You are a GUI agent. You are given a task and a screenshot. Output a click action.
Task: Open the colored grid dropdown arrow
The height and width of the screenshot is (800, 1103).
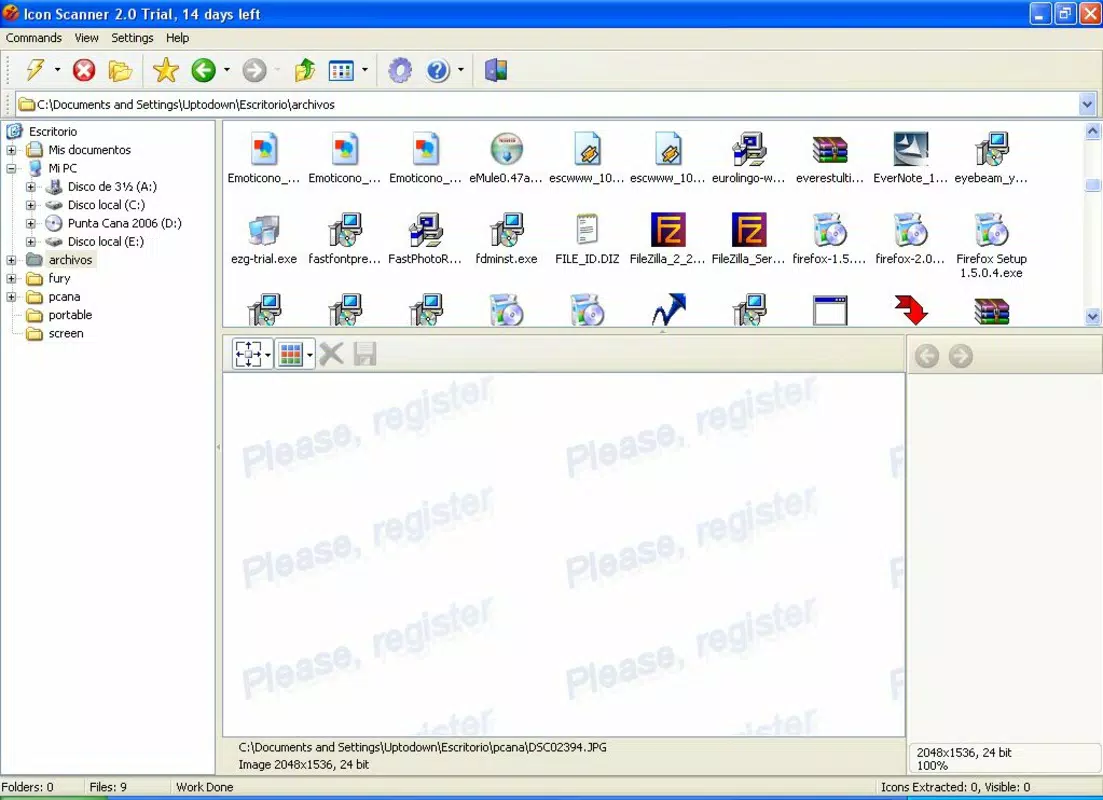click(310, 354)
